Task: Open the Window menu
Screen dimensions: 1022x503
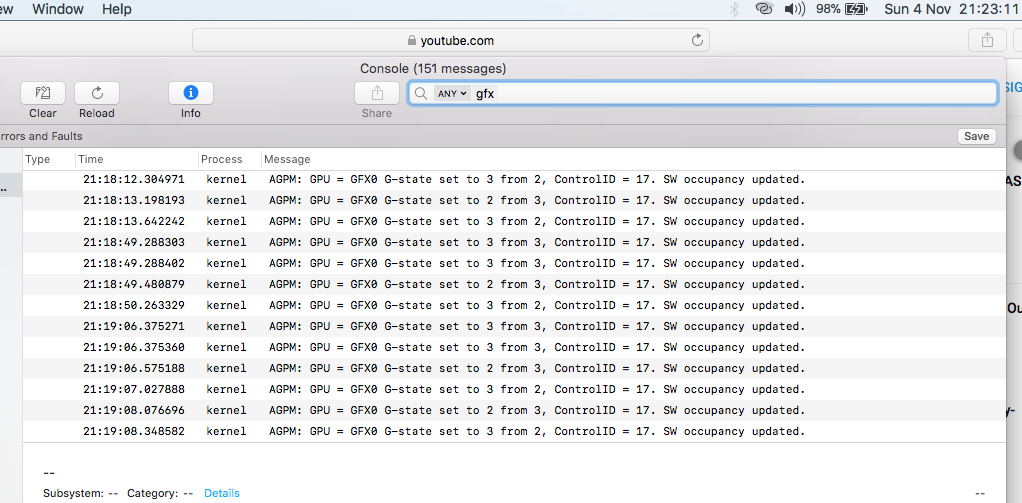Action: (58, 9)
